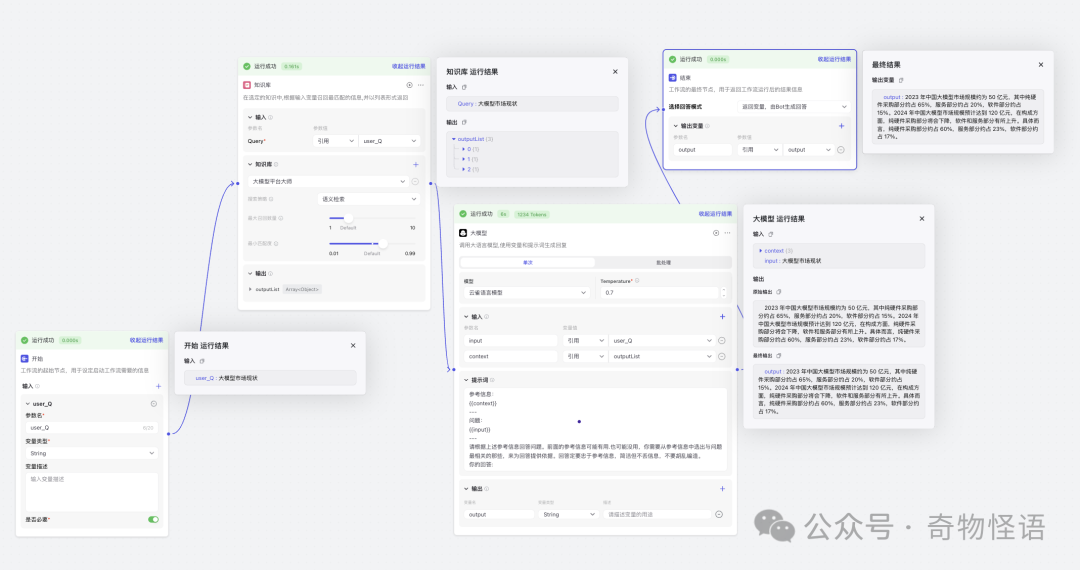
Task: Open the 语义检索 search strategy dropdown
Action: tap(367, 199)
